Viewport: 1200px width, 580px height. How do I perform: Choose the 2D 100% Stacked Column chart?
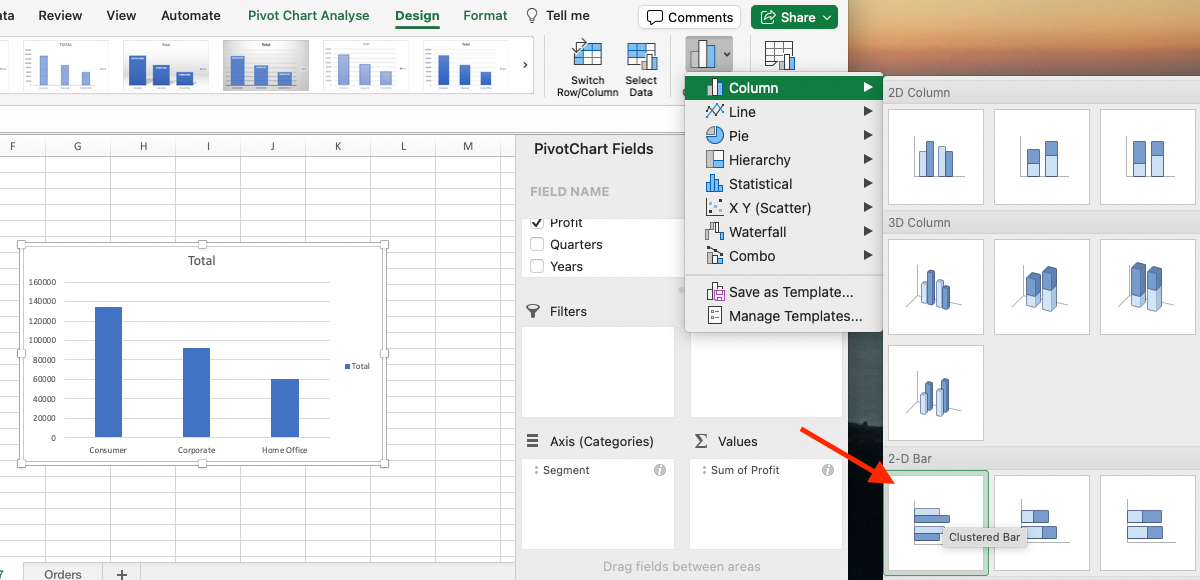(1148, 157)
